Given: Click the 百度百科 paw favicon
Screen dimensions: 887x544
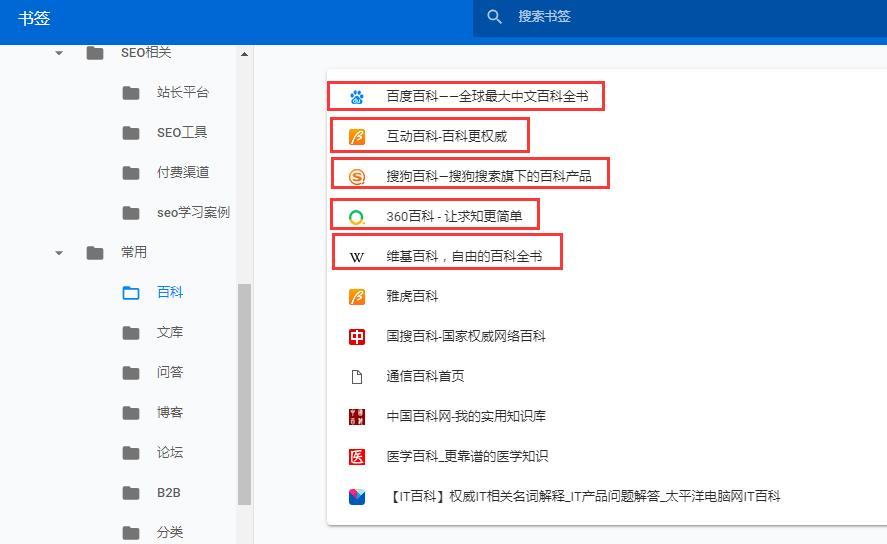Looking at the screenshot, I should tap(357, 97).
